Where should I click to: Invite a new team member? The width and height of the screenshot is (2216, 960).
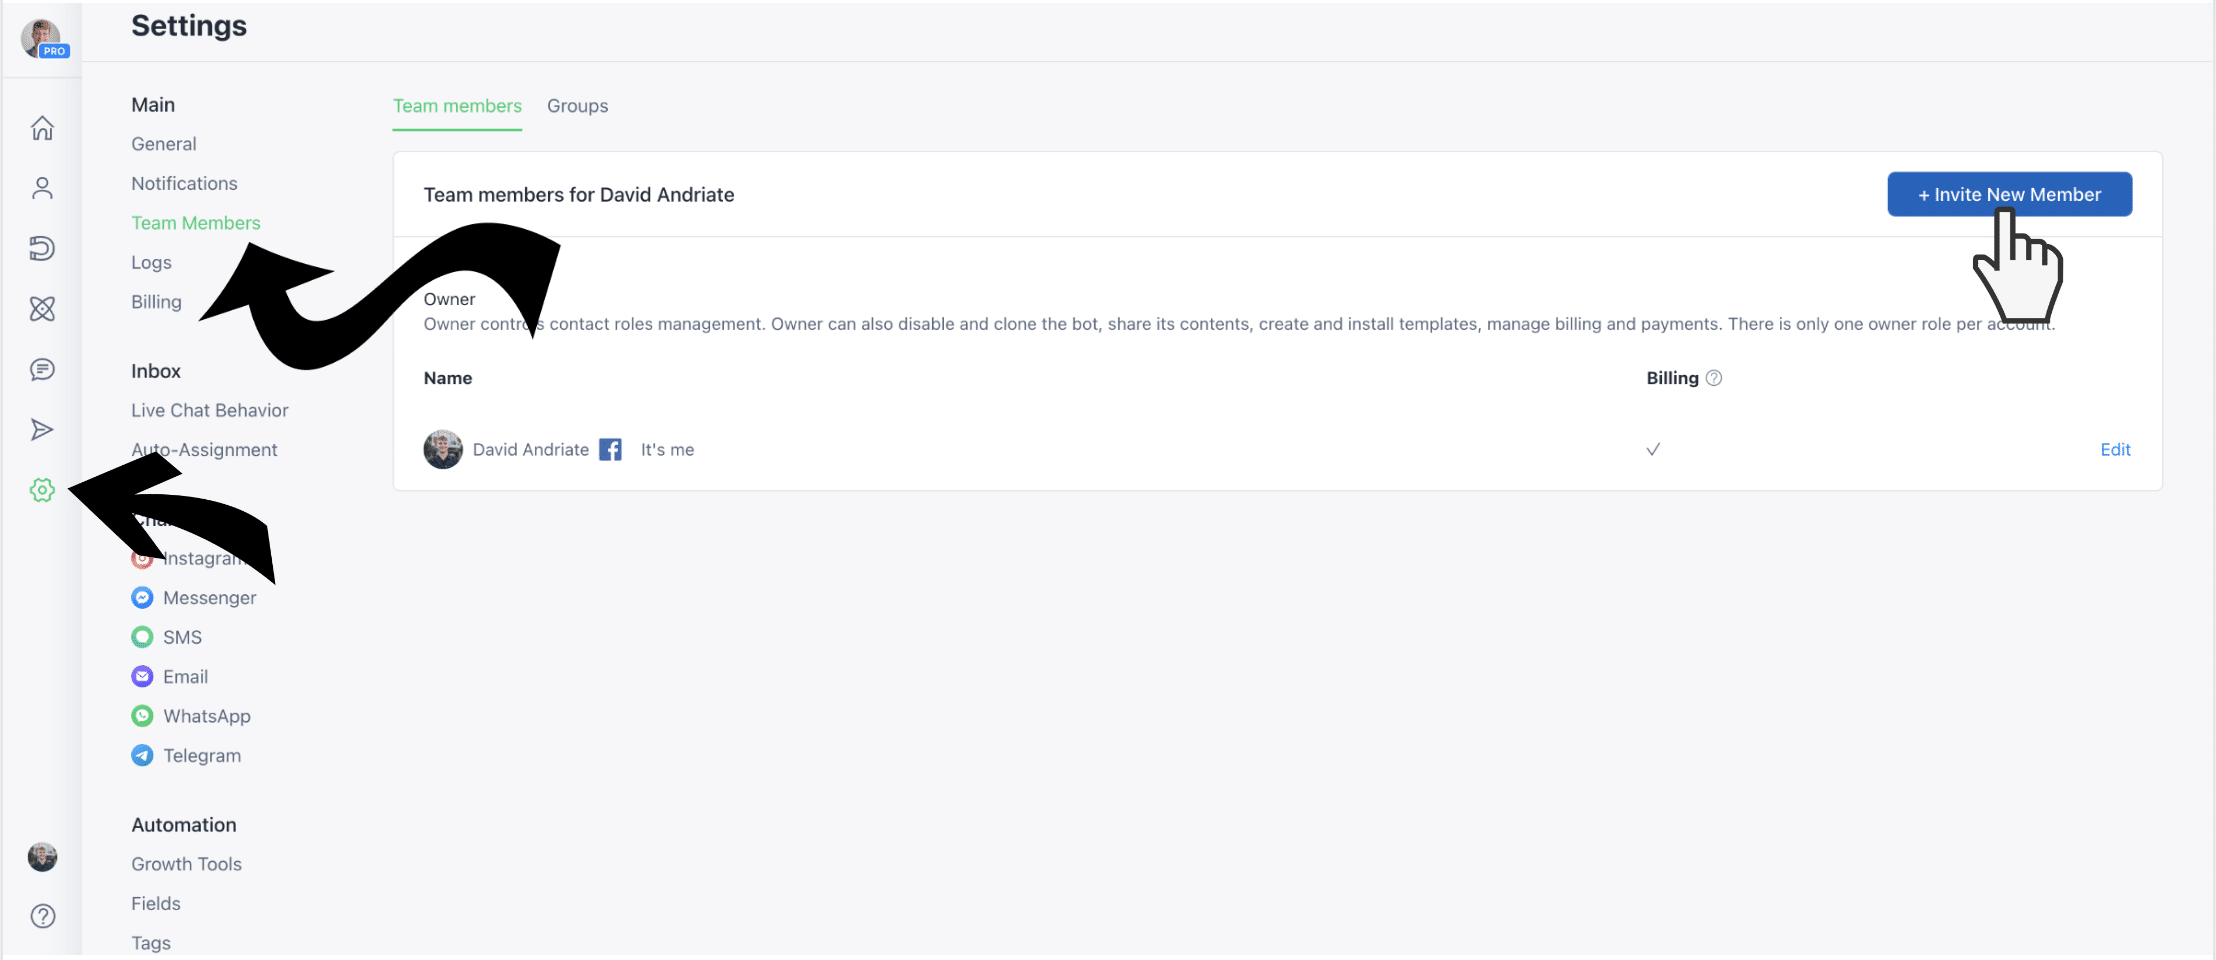2009,194
